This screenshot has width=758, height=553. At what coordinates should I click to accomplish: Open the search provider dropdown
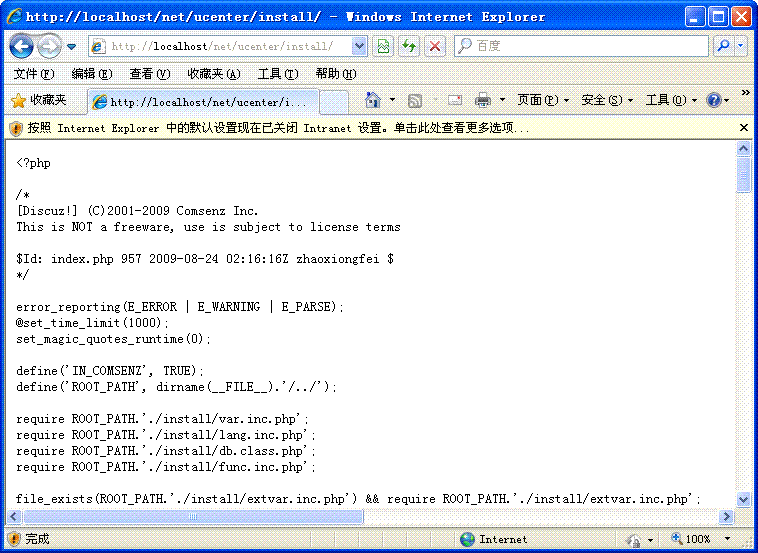pyautogui.click(x=741, y=46)
